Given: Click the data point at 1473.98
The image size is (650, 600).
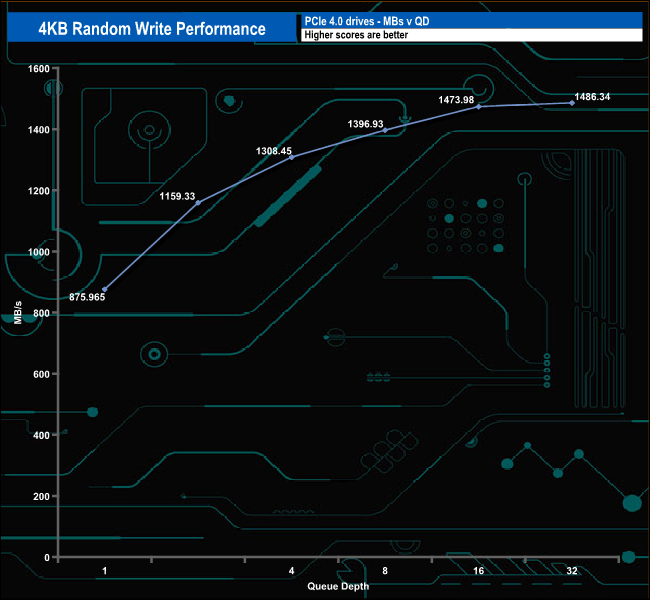Looking at the screenshot, I should click(x=478, y=106).
